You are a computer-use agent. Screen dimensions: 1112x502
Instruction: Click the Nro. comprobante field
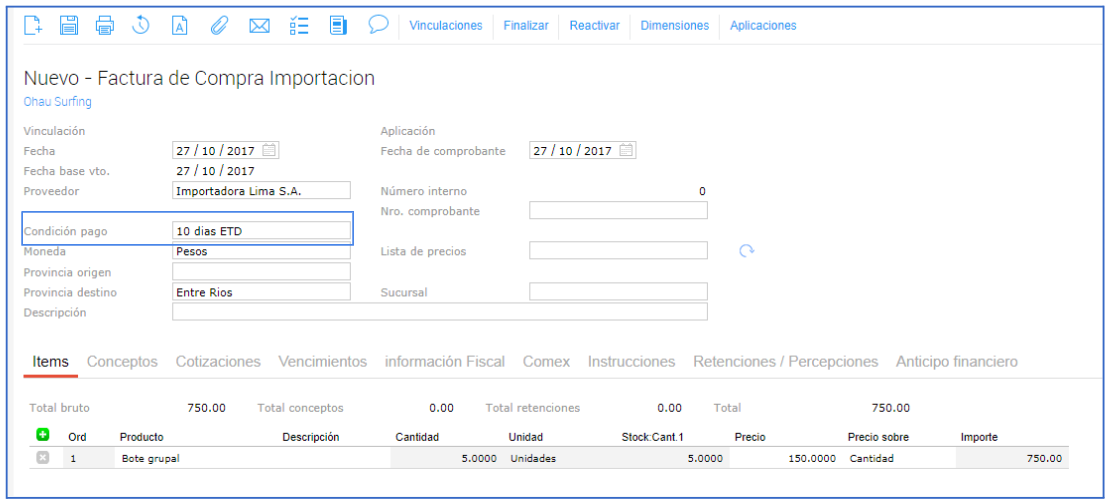point(618,211)
